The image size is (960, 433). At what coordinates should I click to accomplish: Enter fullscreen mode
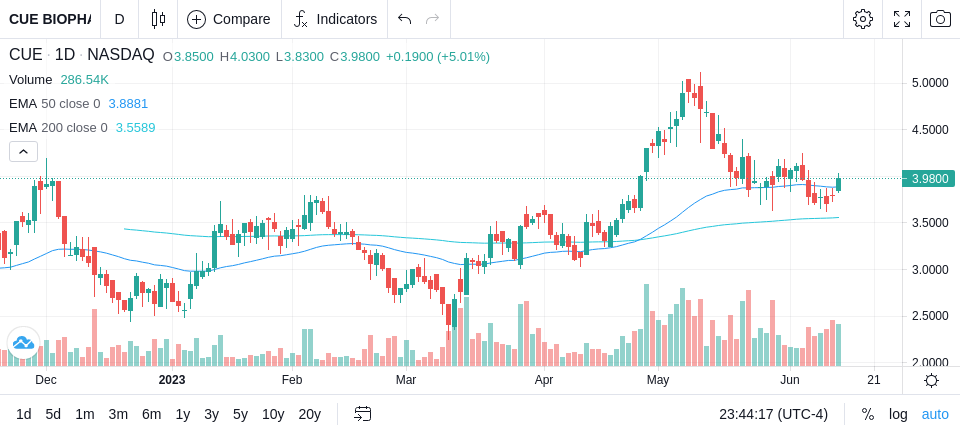[x=902, y=19]
